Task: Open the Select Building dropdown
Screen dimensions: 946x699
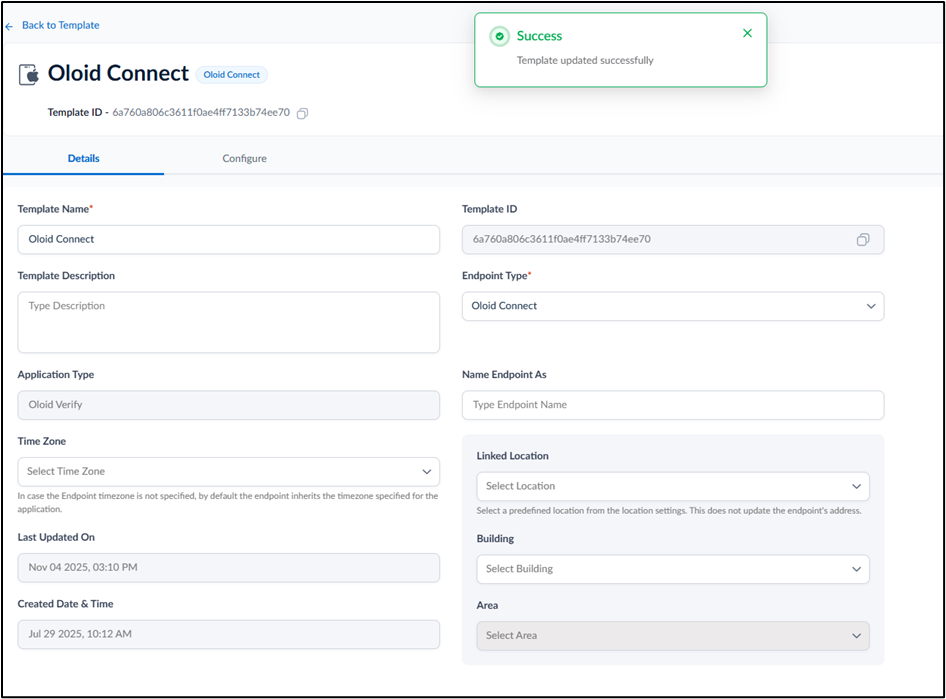Action: (x=673, y=569)
